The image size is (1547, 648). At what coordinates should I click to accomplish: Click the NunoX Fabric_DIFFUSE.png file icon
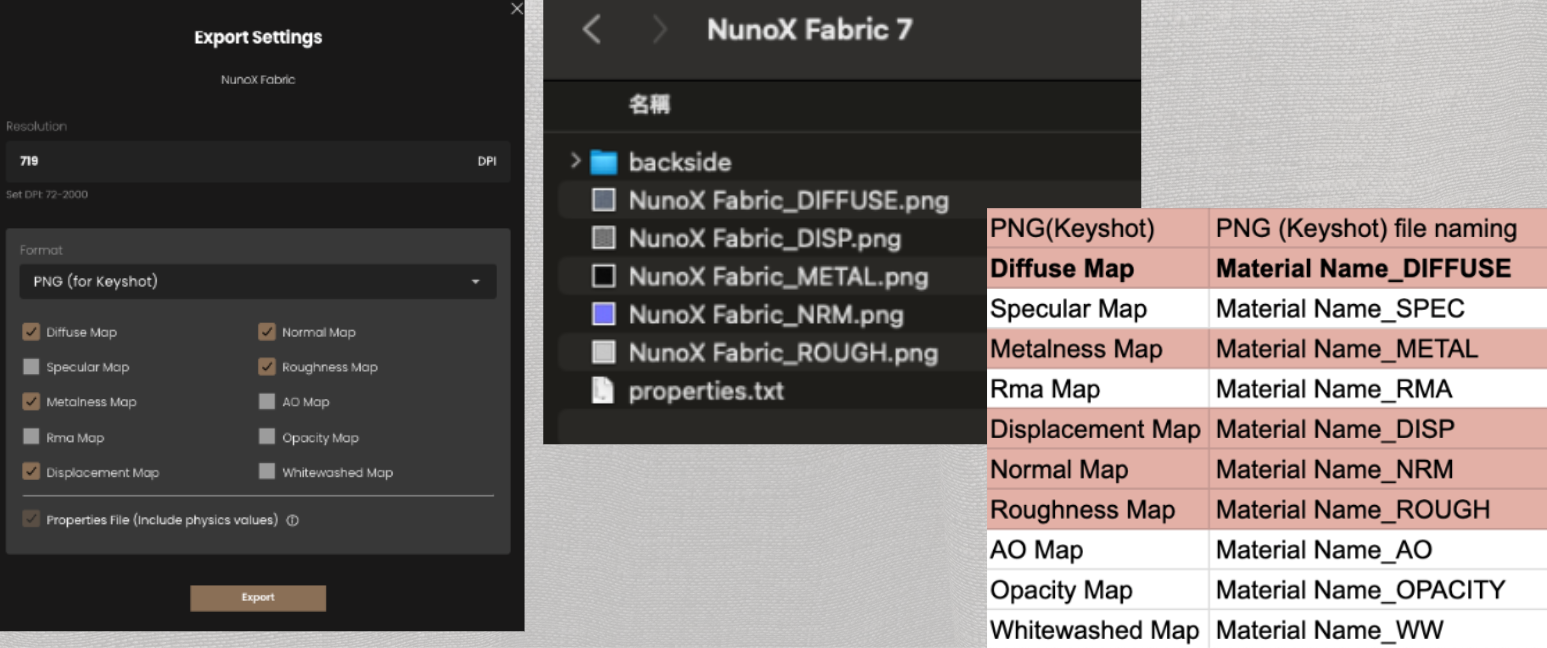[603, 200]
